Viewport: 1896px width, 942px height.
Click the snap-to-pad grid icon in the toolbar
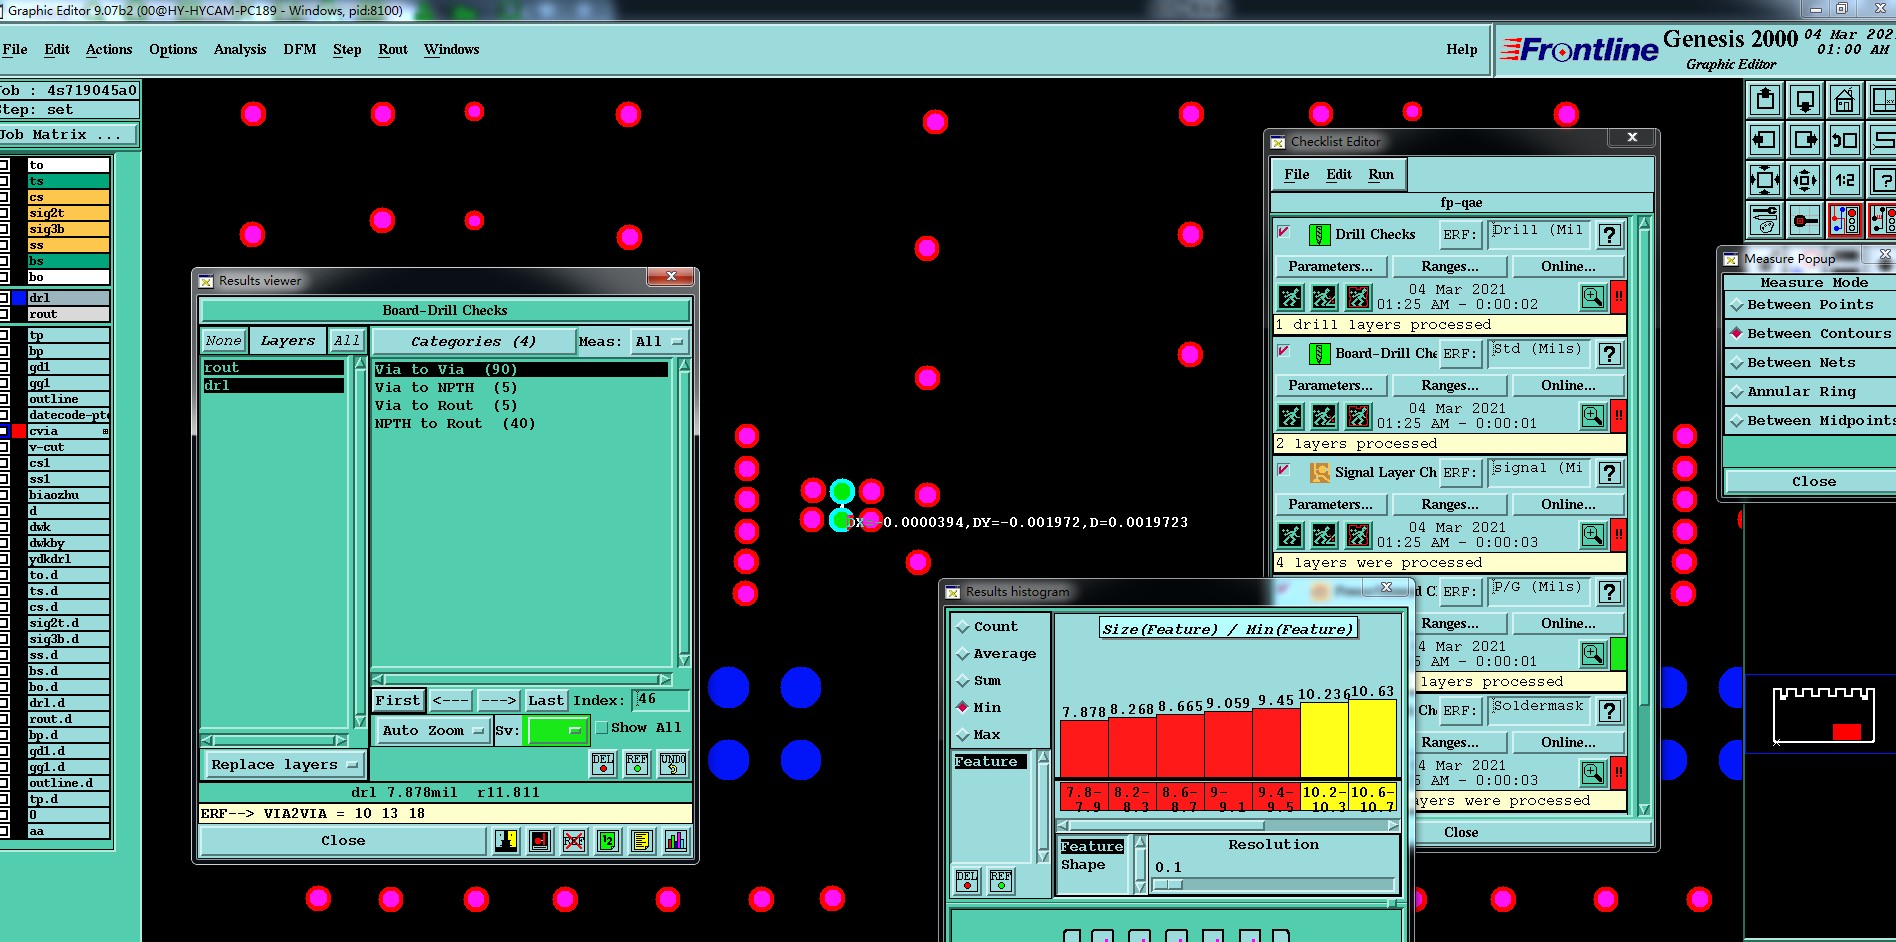pos(1805,219)
